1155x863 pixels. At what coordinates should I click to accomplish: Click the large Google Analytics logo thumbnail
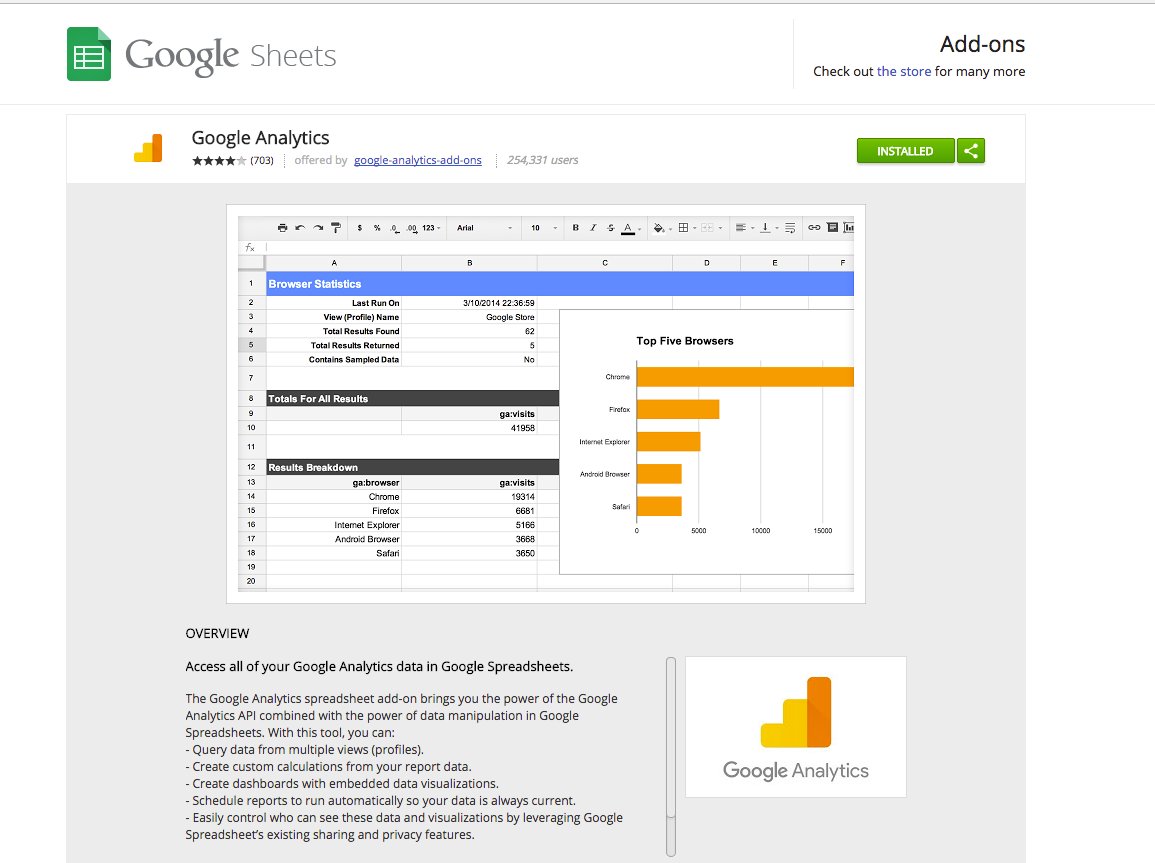796,727
